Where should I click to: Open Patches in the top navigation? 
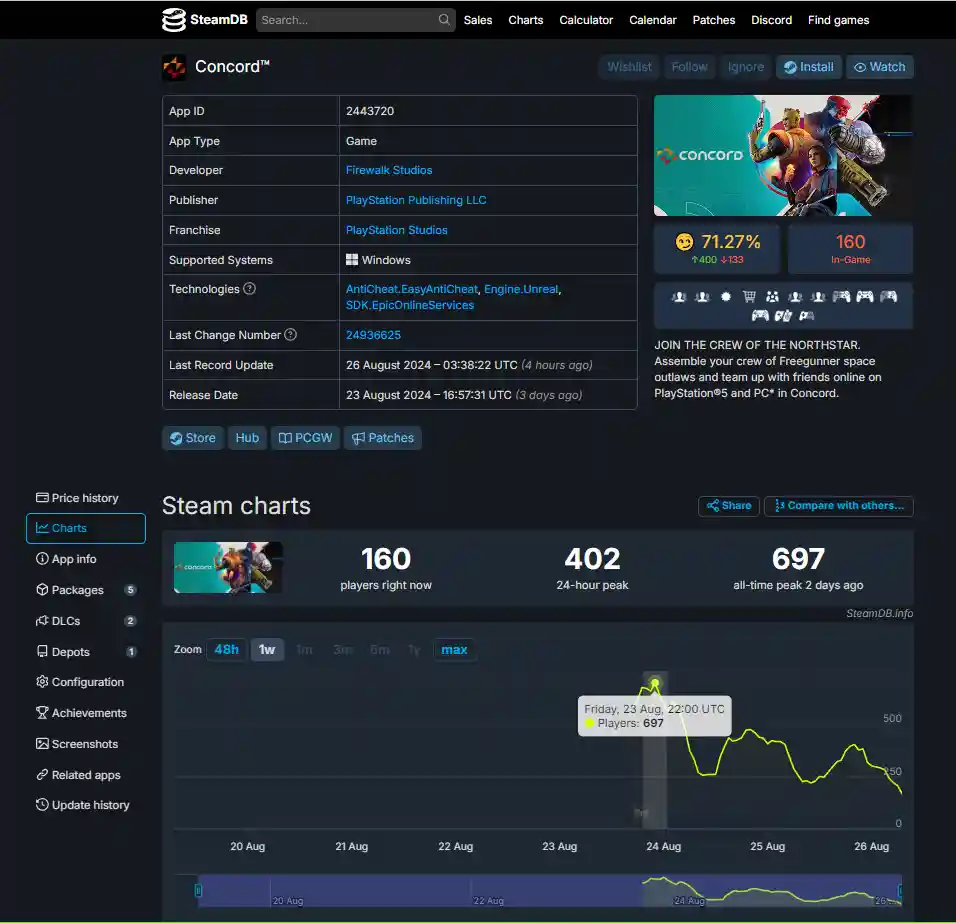coord(713,20)
